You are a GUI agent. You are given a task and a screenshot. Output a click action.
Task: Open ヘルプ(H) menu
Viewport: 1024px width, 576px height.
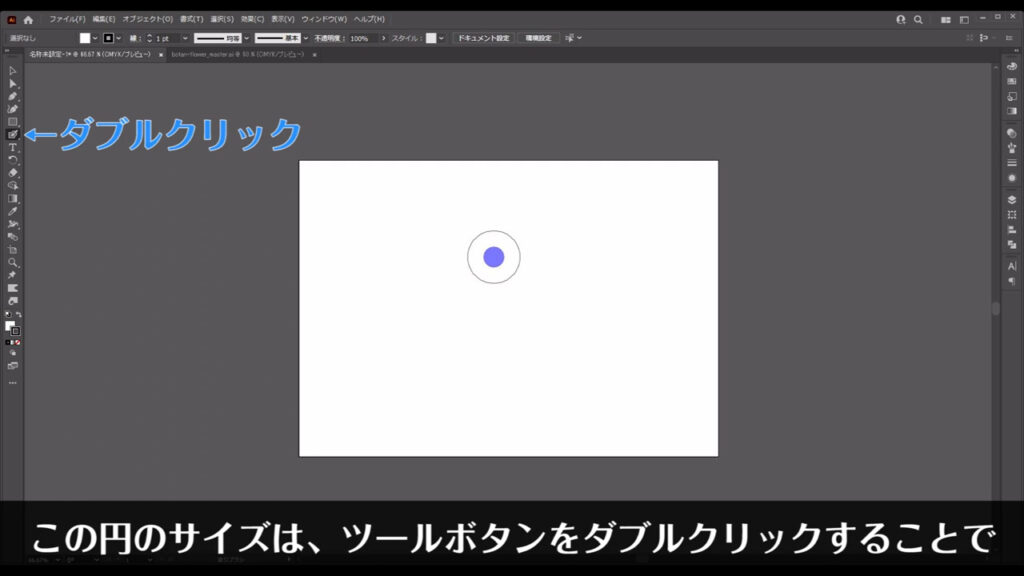369,20
